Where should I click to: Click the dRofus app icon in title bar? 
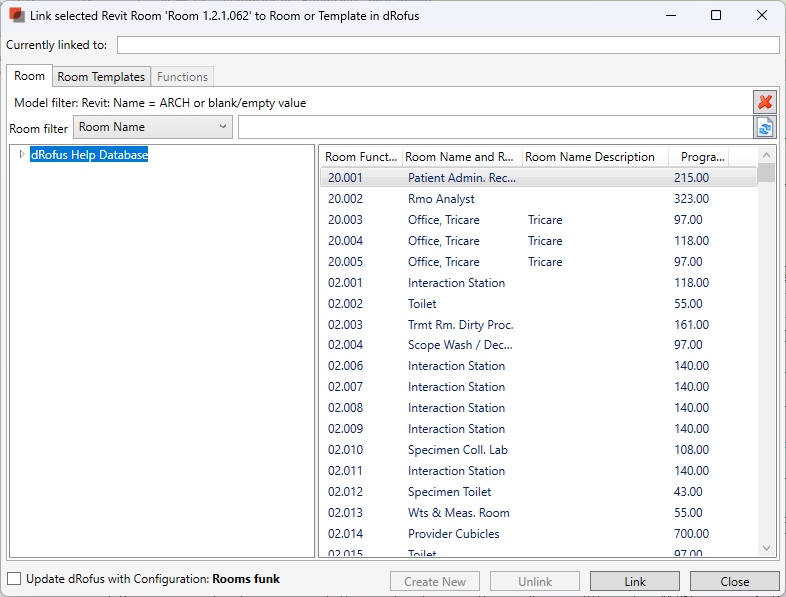tap(17, 15)
